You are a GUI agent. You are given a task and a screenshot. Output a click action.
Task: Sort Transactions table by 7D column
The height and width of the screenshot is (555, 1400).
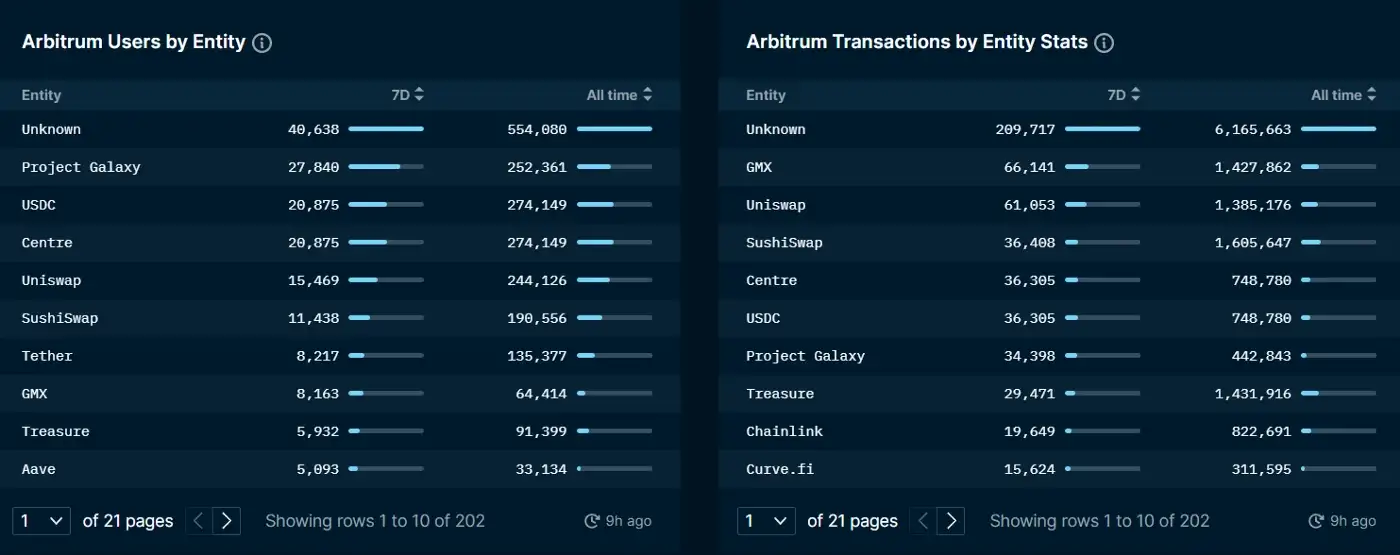pyautogui.click(x=1124, y=95)
